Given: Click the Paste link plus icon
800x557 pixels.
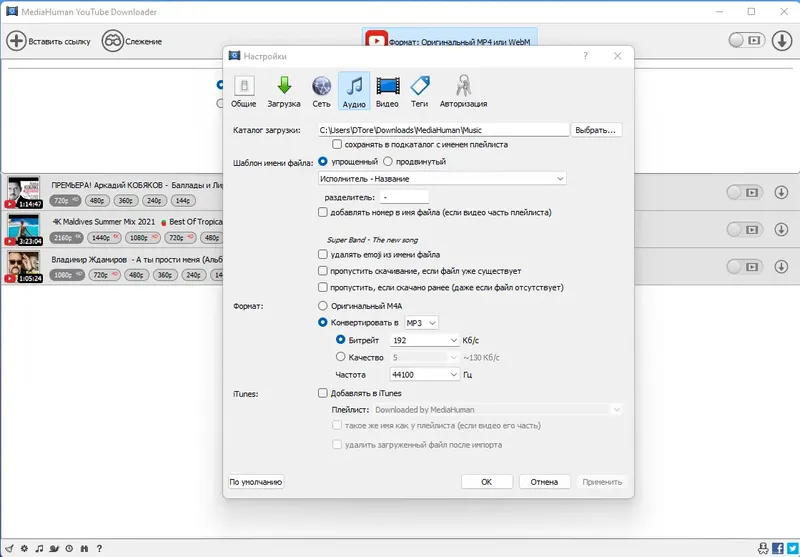Looking at the screenshot, I should click(16, 41).
